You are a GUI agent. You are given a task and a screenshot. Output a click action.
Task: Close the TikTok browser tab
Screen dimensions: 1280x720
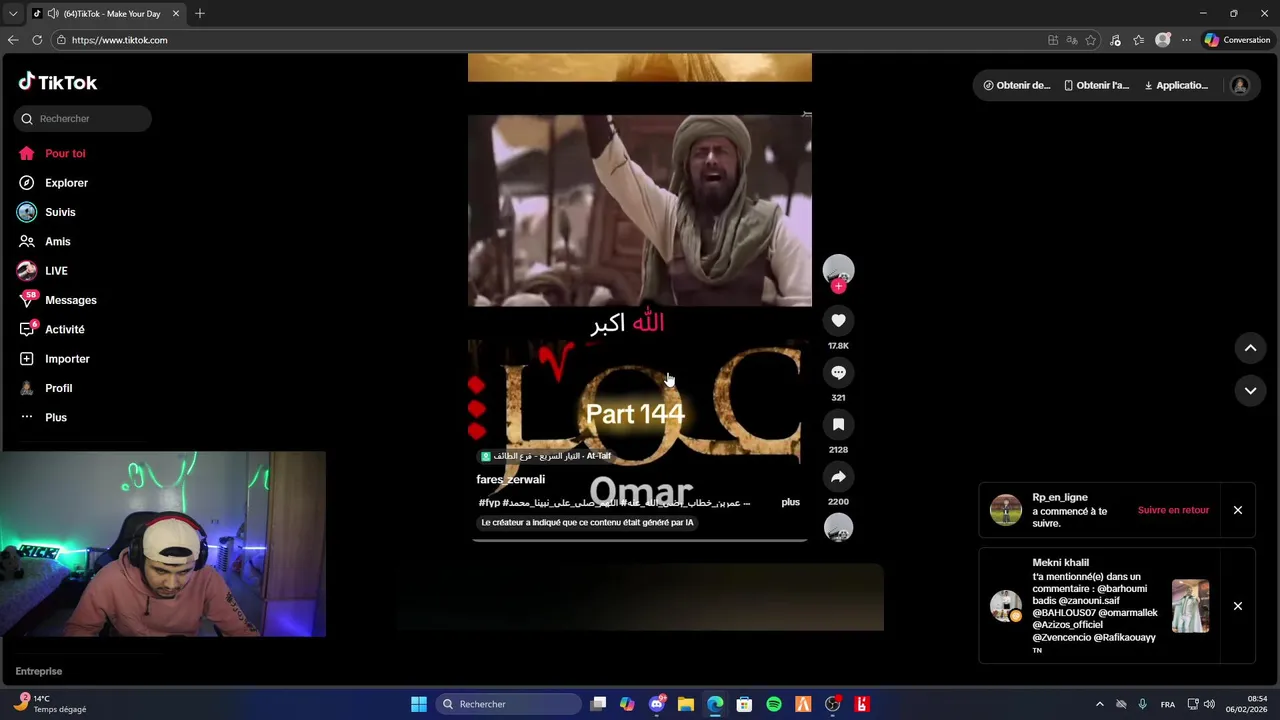(176, 14)
